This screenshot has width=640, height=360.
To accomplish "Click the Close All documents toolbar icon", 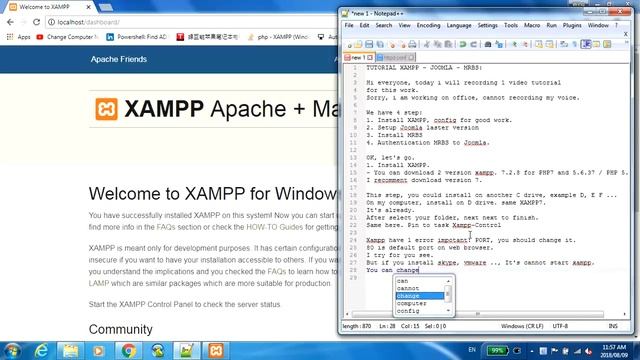I will (x=402, y=44).
